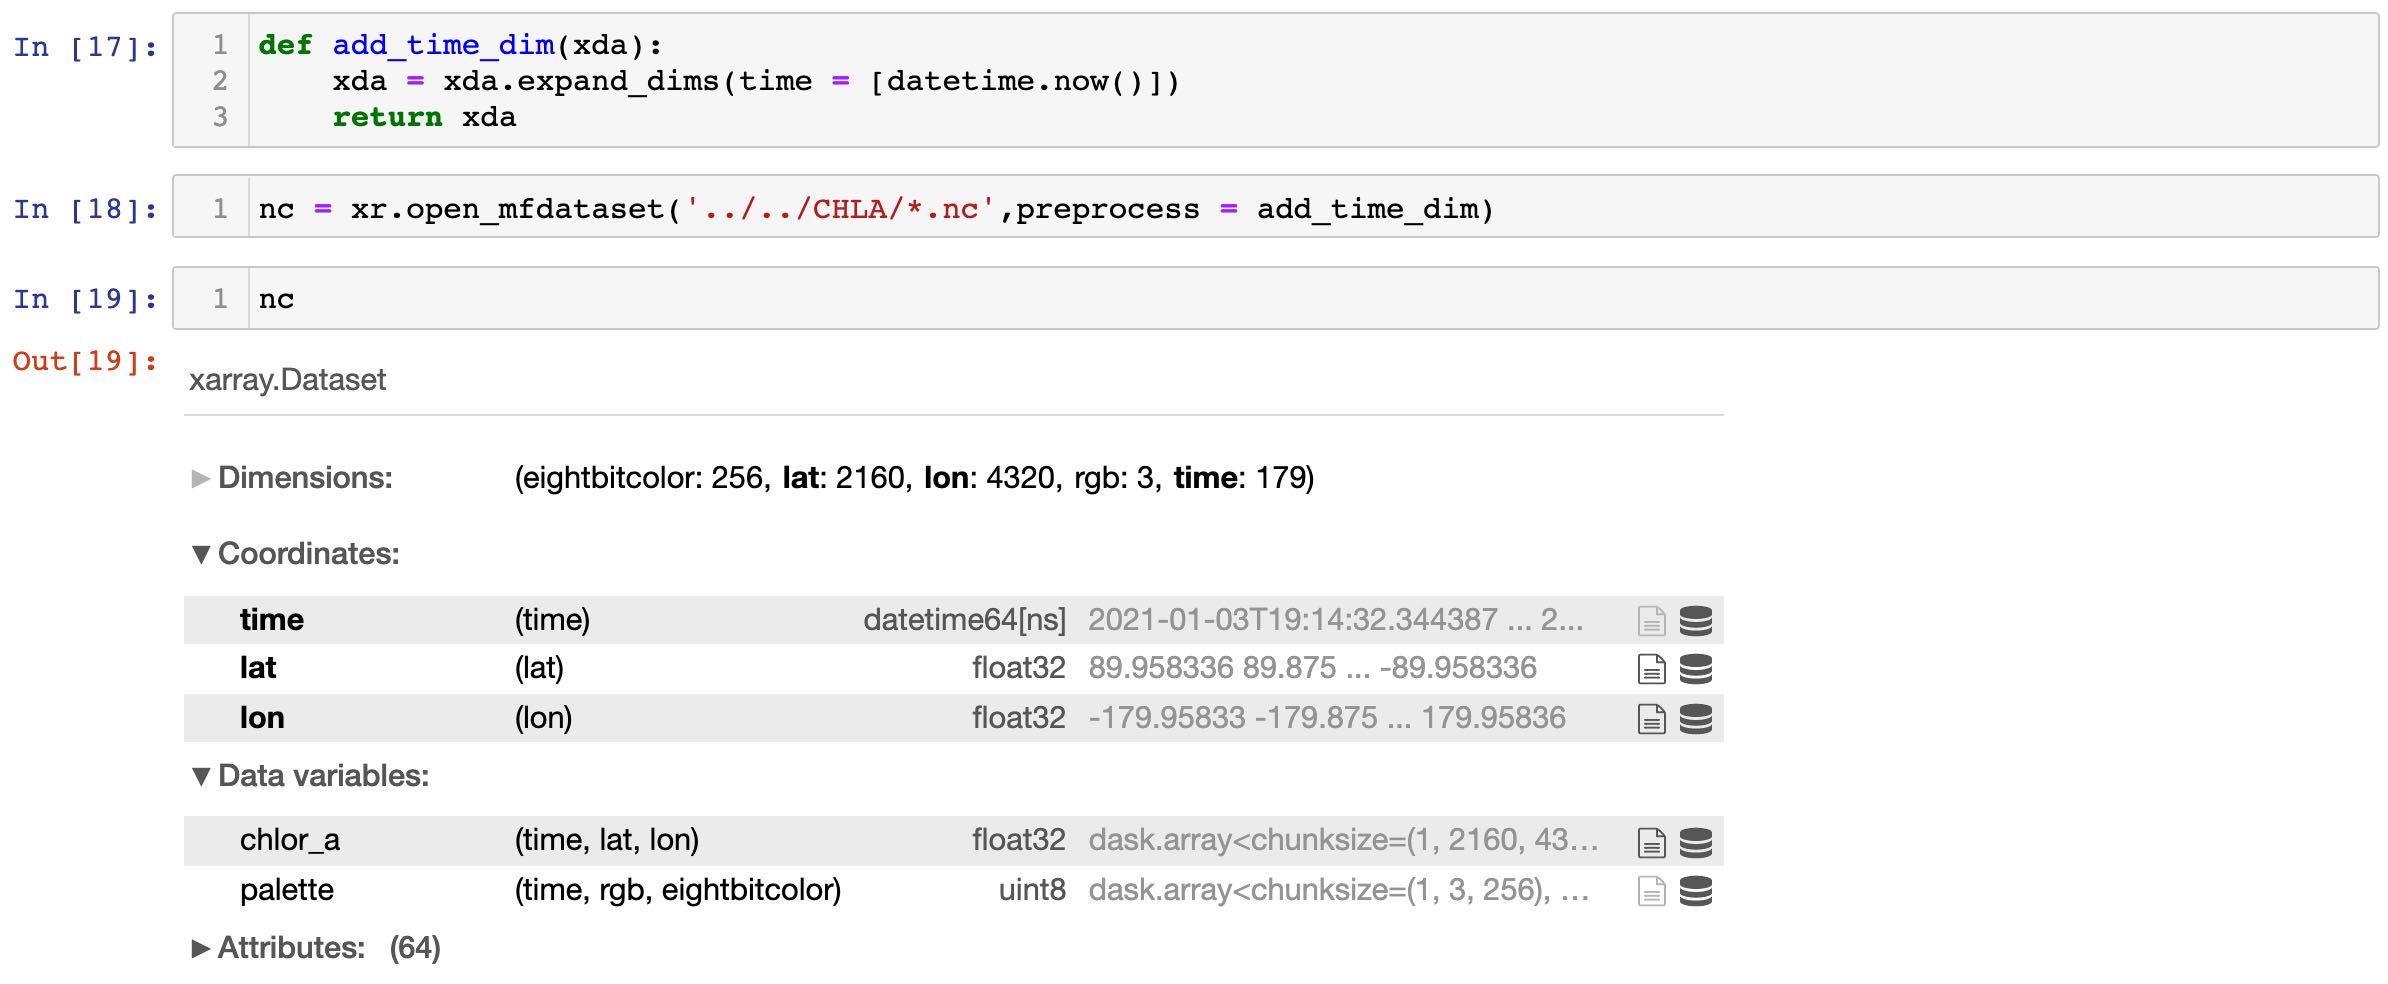This screenshot has height=984, width=2388.
Task: Show data repr icon for chlor_a variable
Action: tap(1695, 843)
